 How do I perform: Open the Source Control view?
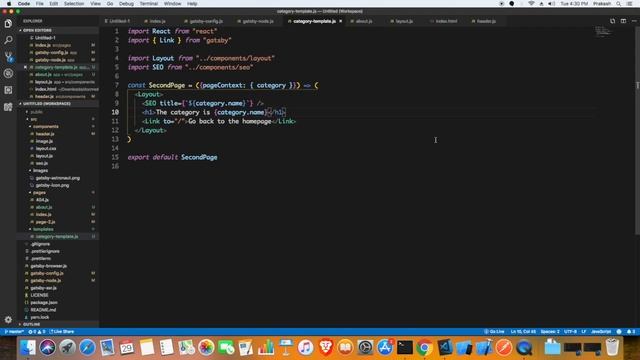8,57
